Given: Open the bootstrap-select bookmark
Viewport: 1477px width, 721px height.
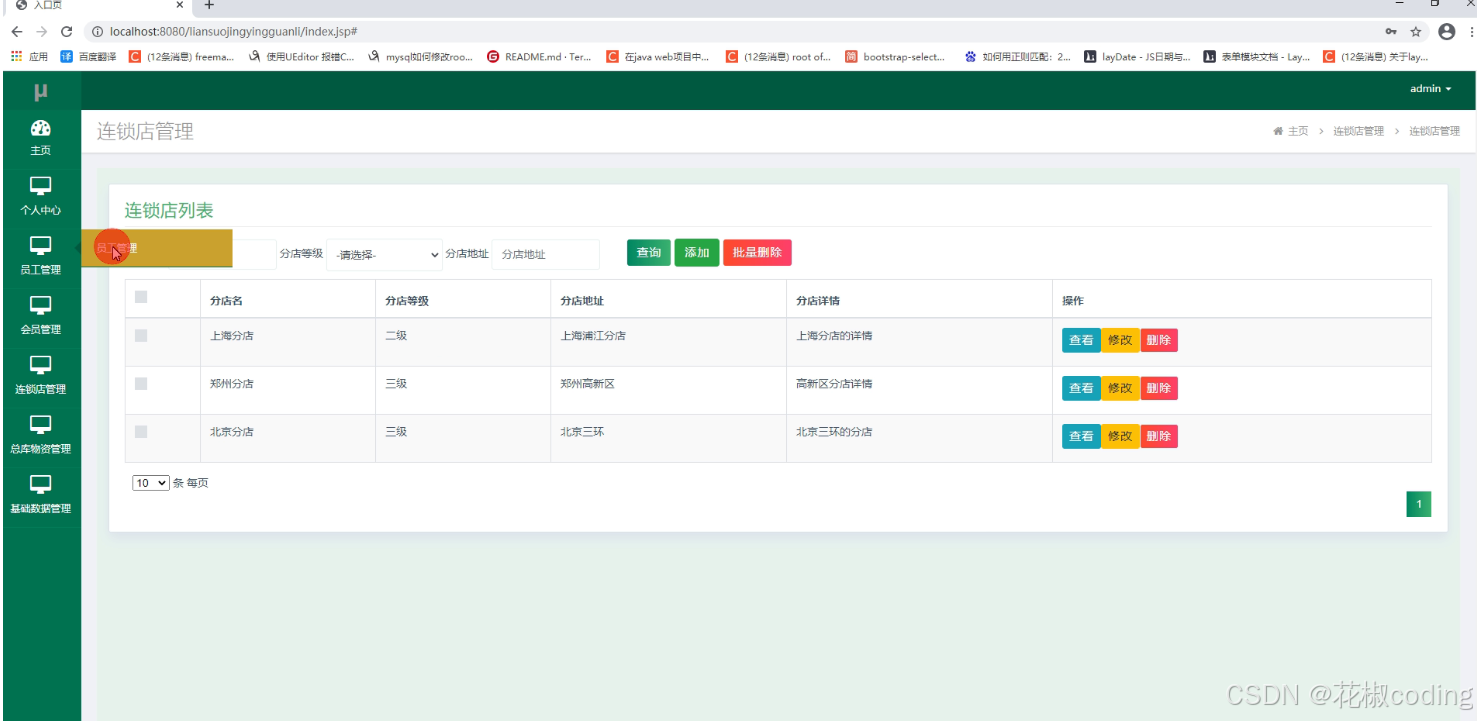Looking at the screenshot, I should (x=895, y=57).
